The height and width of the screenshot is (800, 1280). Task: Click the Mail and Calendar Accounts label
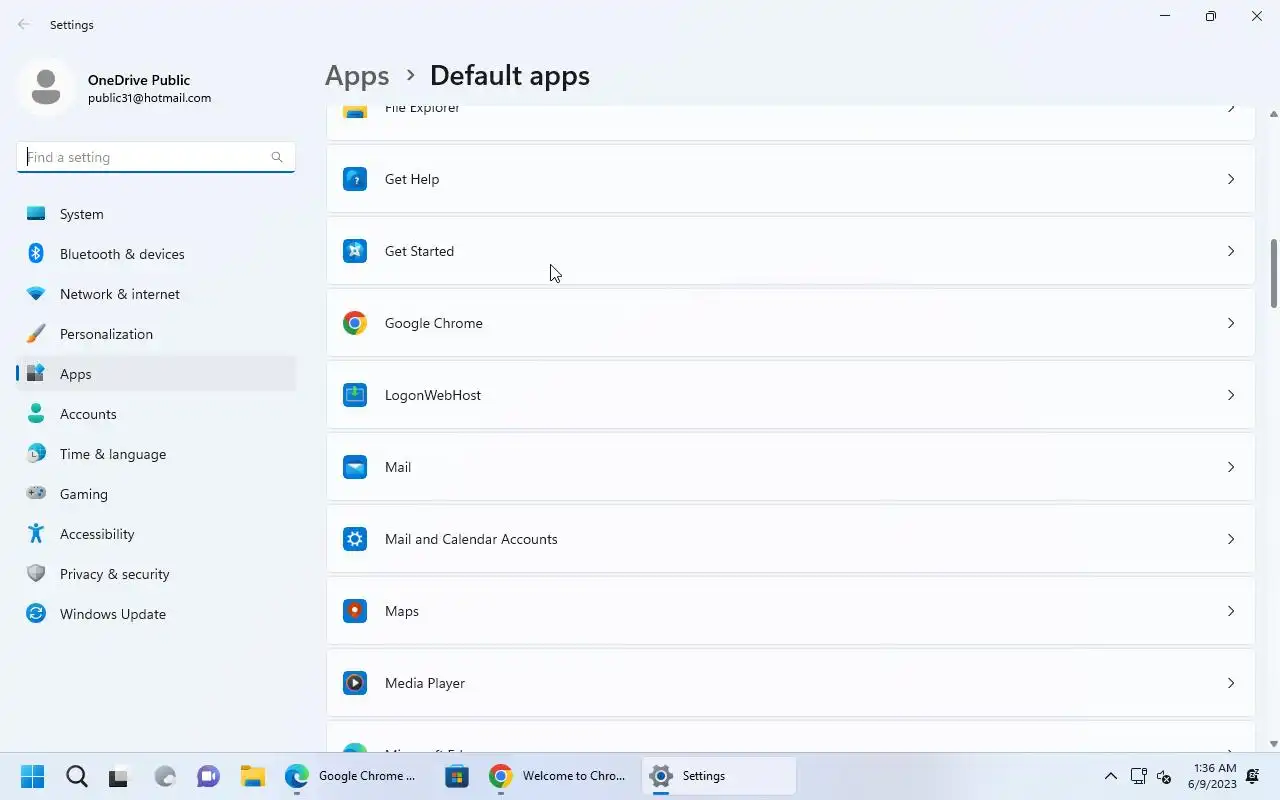pos(471,539)
